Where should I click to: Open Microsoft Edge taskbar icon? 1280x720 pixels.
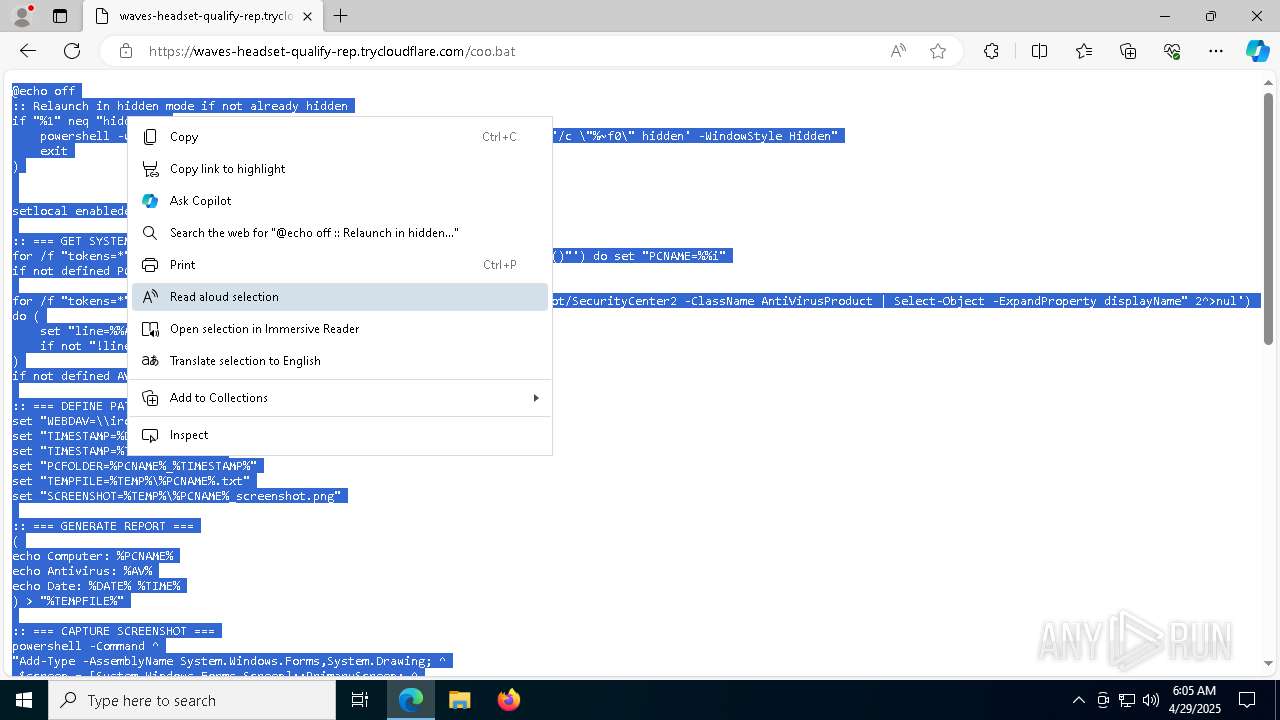pyautogui.click(x=411, y=700)
